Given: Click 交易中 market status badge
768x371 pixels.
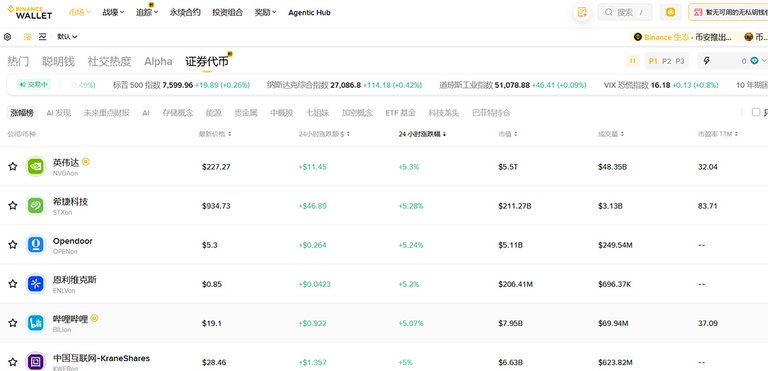Looking at the screenshot, I should coord(33,85).
